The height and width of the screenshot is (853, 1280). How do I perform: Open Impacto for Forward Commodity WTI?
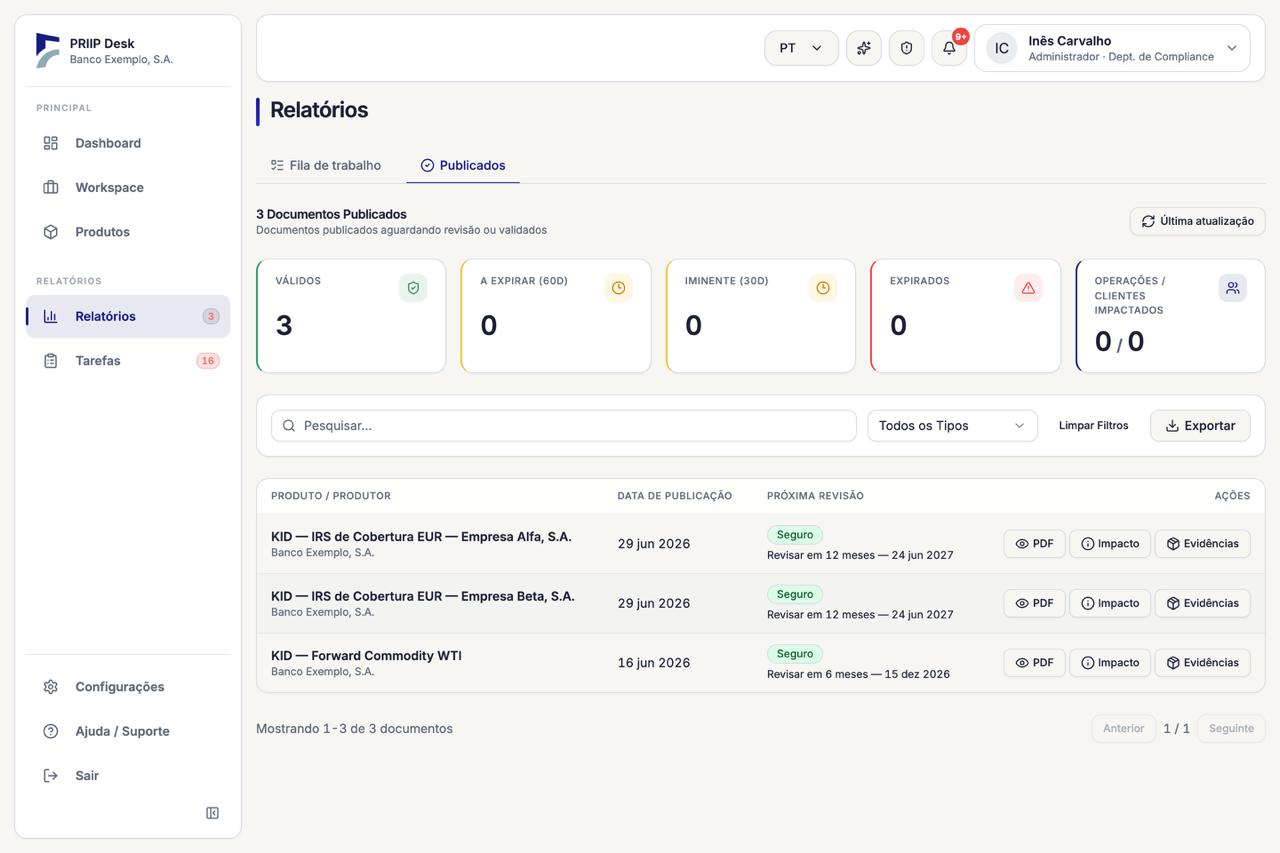coord(1110,663)
